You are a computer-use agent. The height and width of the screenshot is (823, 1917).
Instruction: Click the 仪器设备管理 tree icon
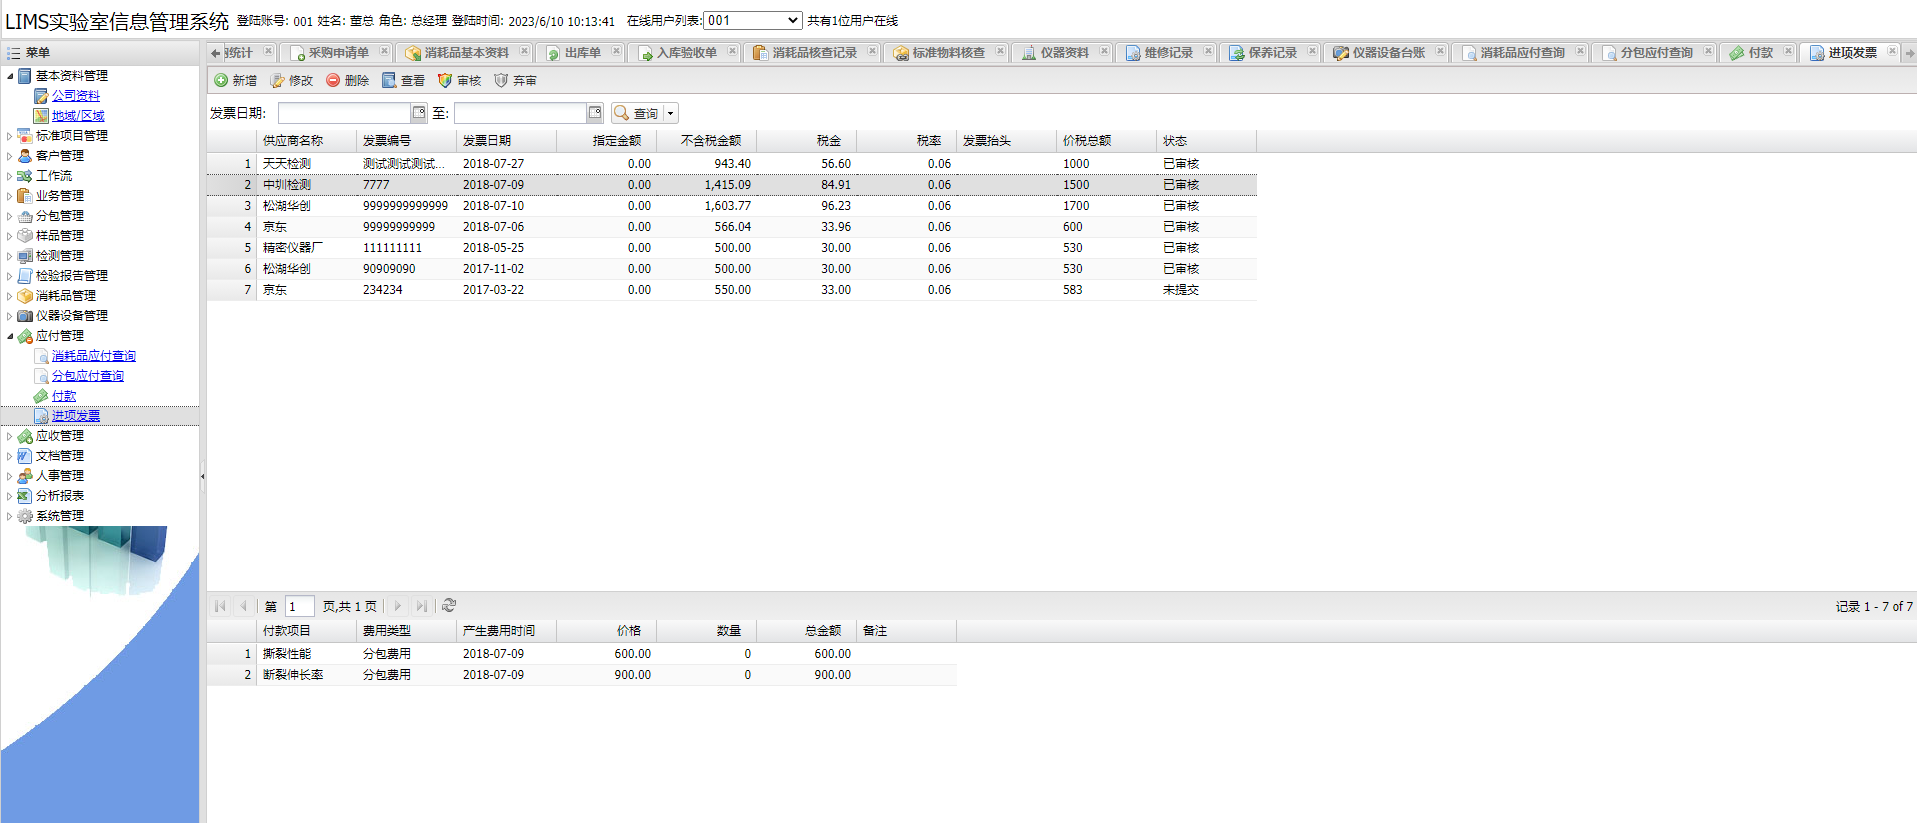tap(25, 316)
